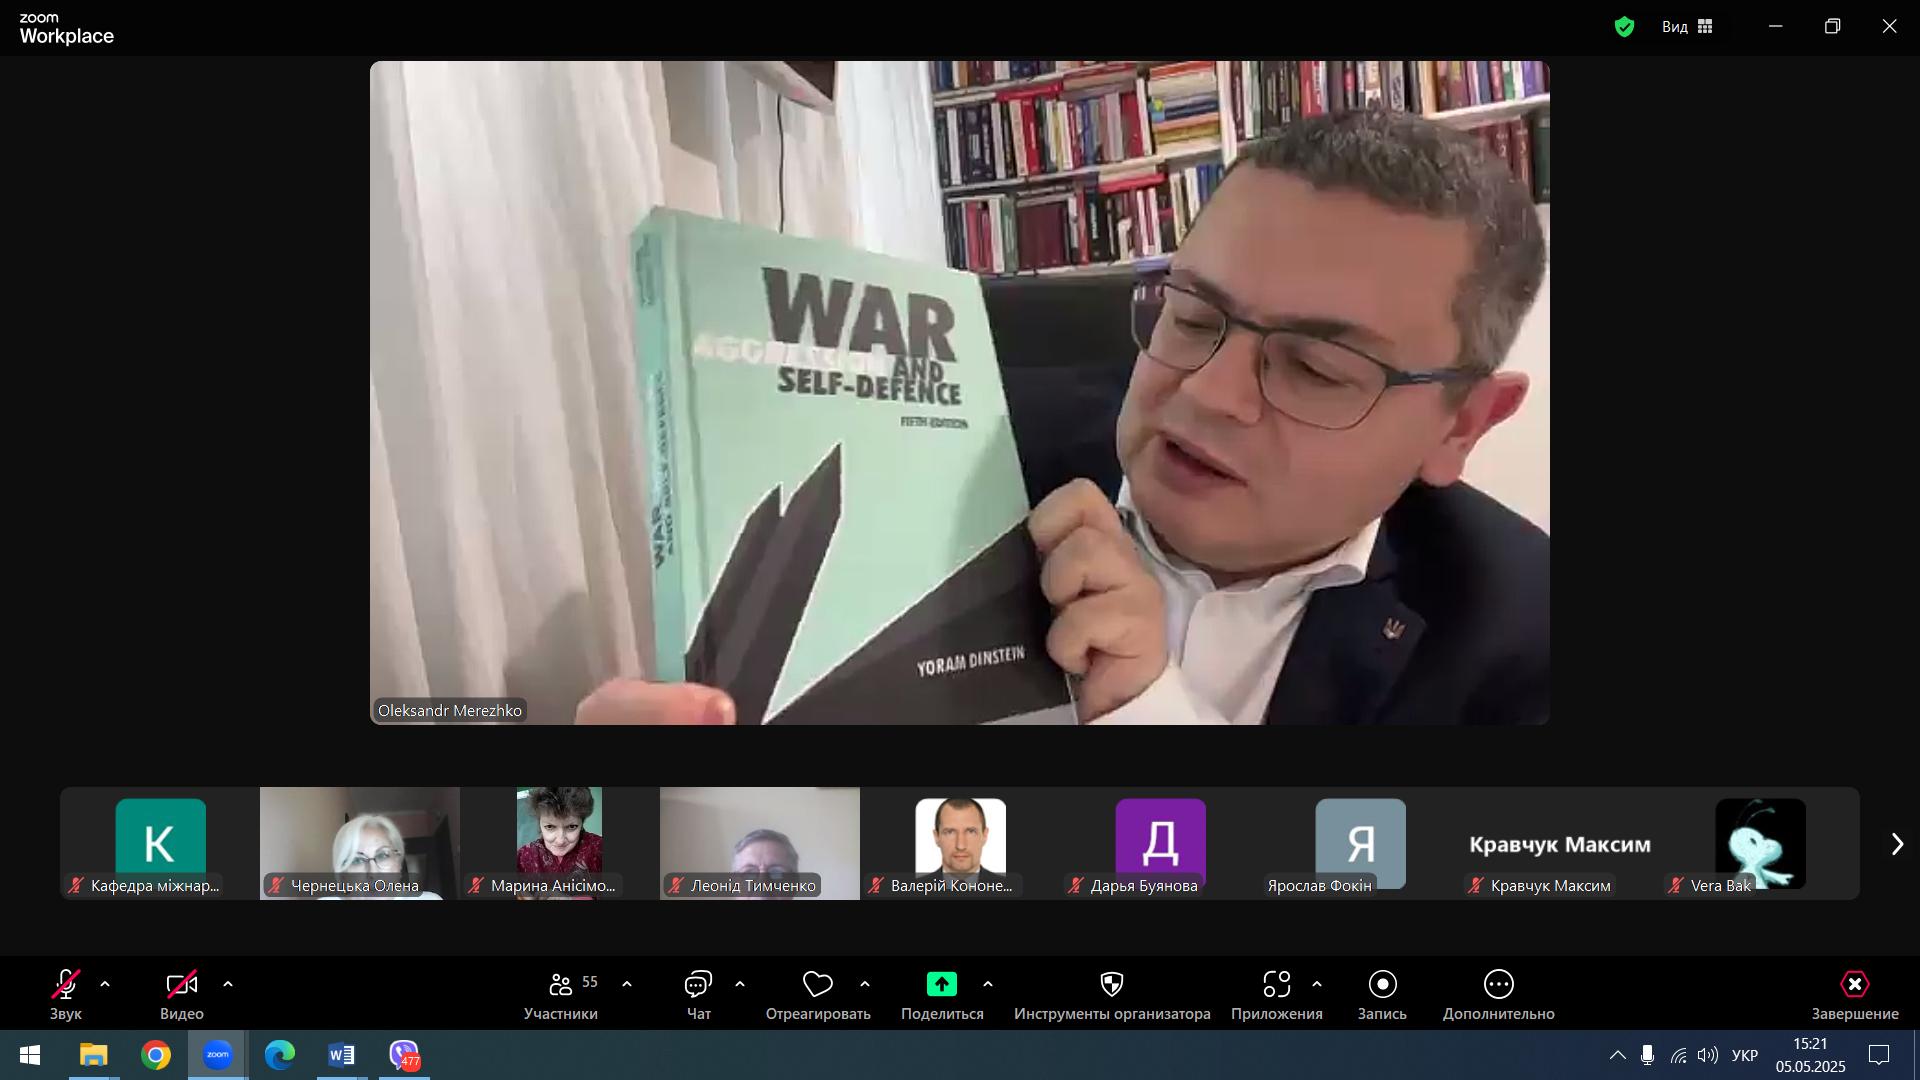The image size is (1920, 1080).
Task: Open reactions with Отреагировать heart icon
Action: click(x=818, y=995)
